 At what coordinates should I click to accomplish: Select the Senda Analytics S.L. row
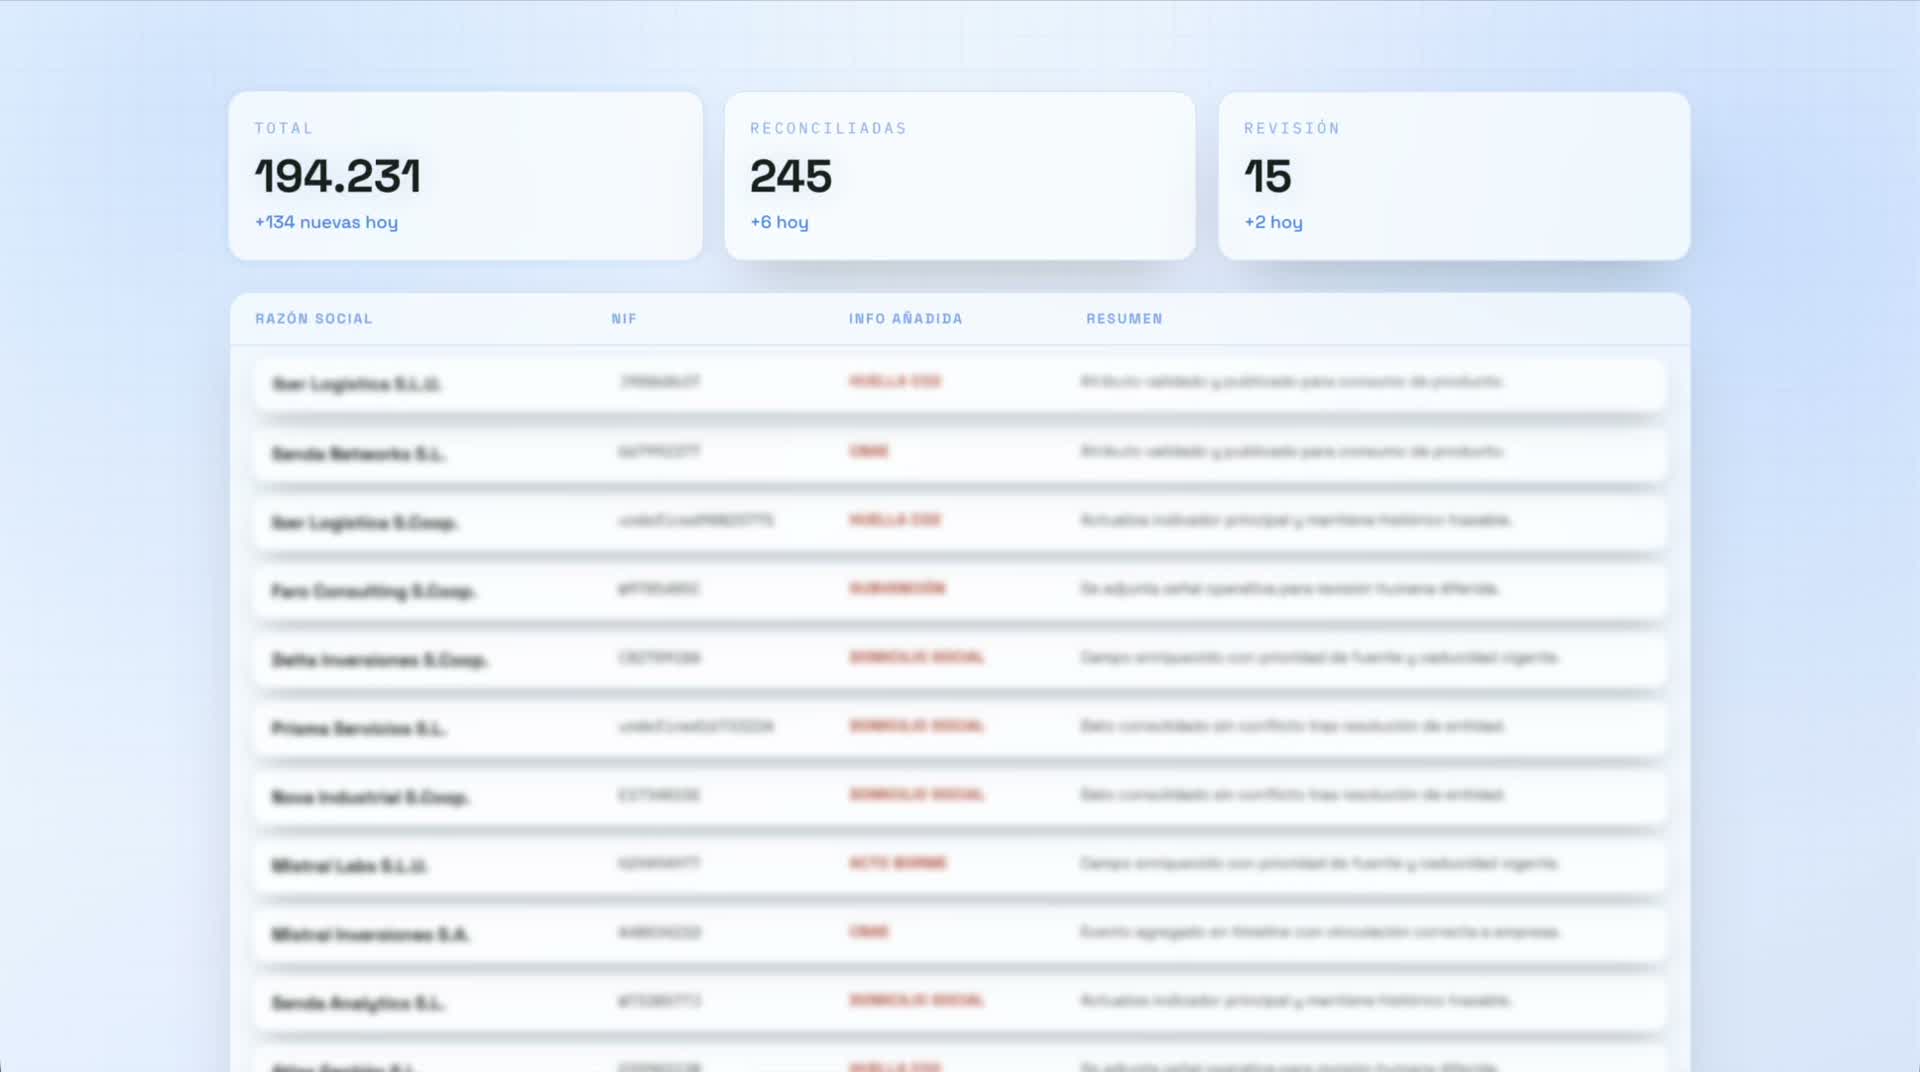tap(960, 1002)
